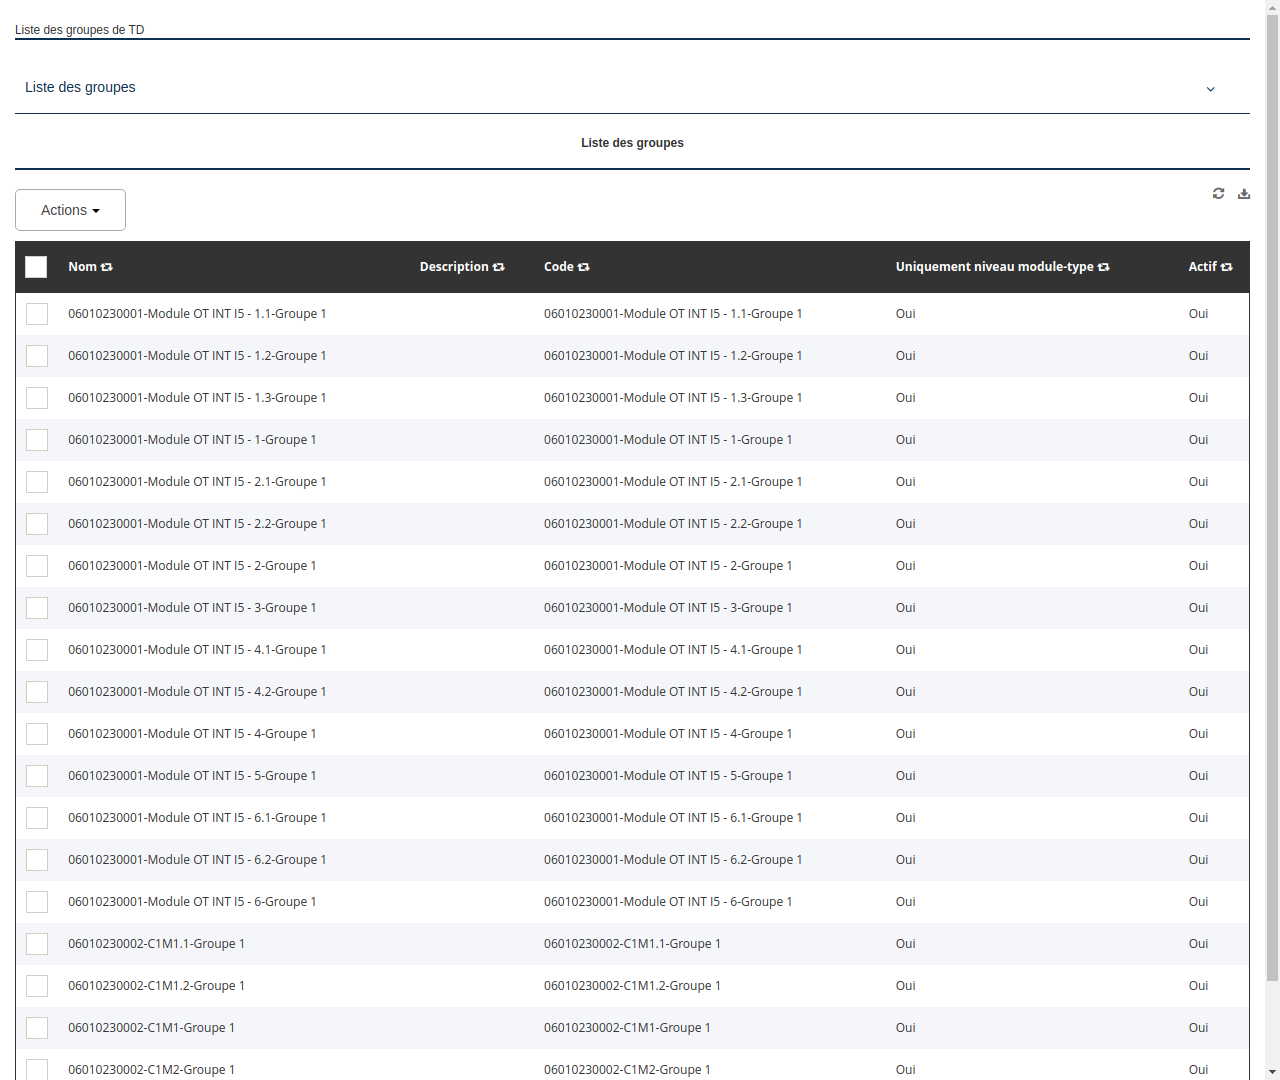
Task: Check the row for 06010230001-Module OT INT I5 - 4-Groupe 1
Action: point(37,733)
